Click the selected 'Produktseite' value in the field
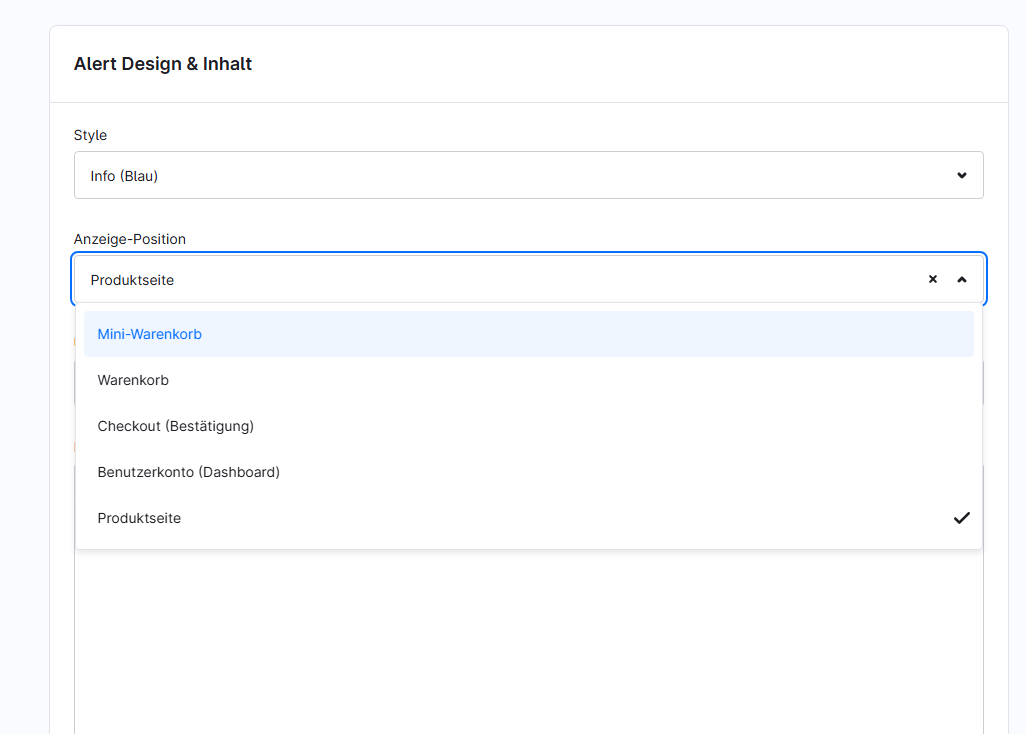 pos(132,280)
